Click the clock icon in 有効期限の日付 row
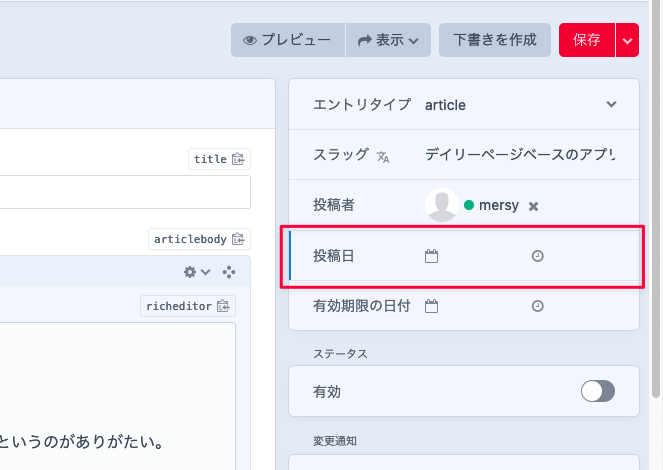Screen dimensions: 663x470 [538, 306]
